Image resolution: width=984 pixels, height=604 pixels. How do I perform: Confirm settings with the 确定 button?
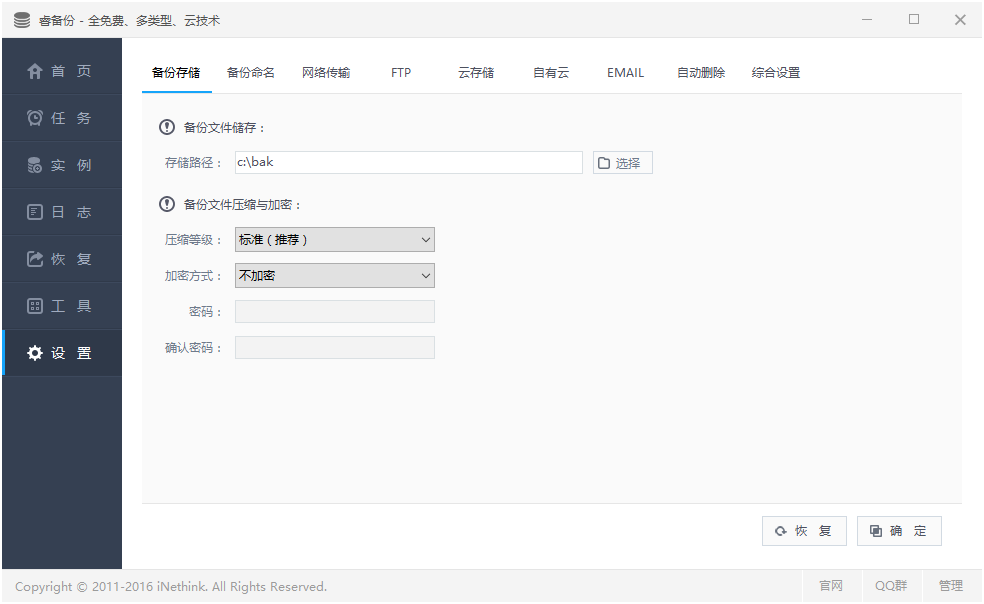[x=898, y=530]
